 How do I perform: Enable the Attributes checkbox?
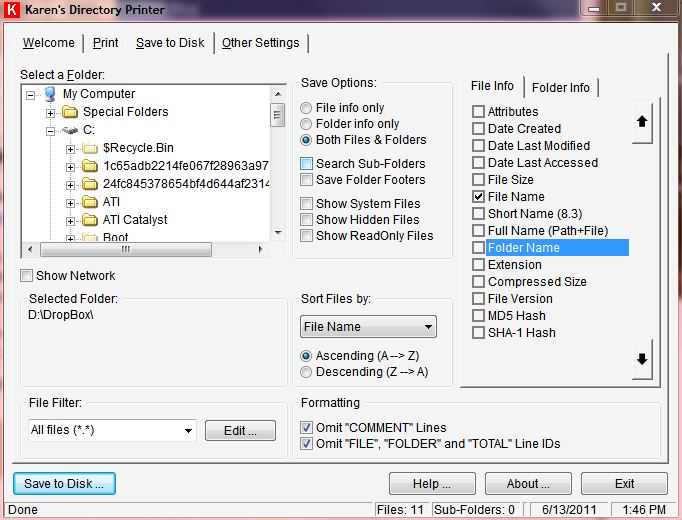click(478, 112)
